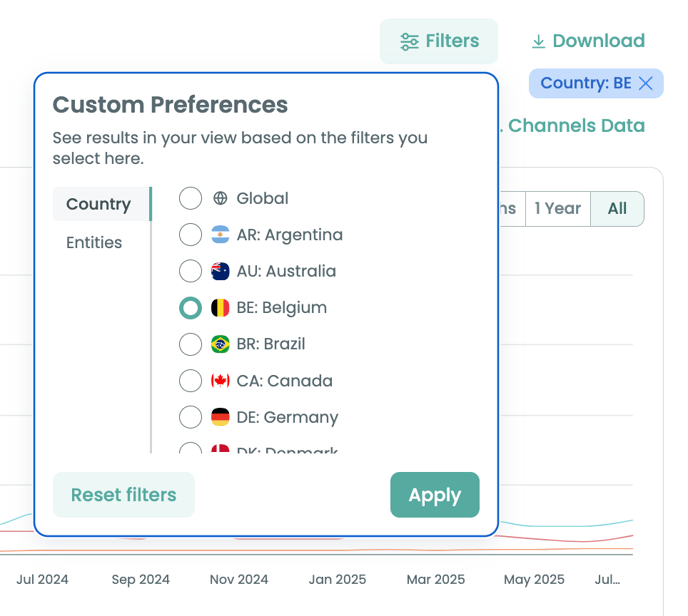This screenshot has height=616, width=688.
Task: Click the Global globe icon
Action: [x=221, y=199]
